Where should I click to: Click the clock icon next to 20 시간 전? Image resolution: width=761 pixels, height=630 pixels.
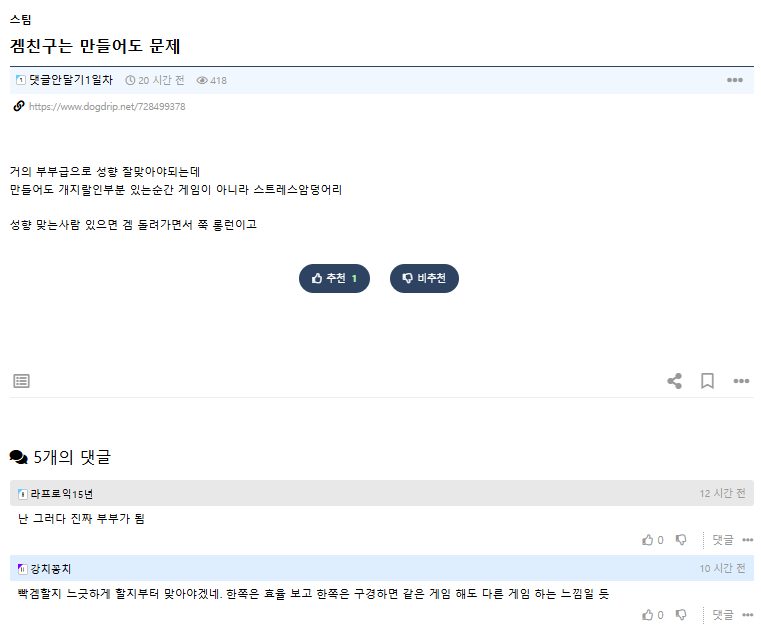click(x=130, y=81)
